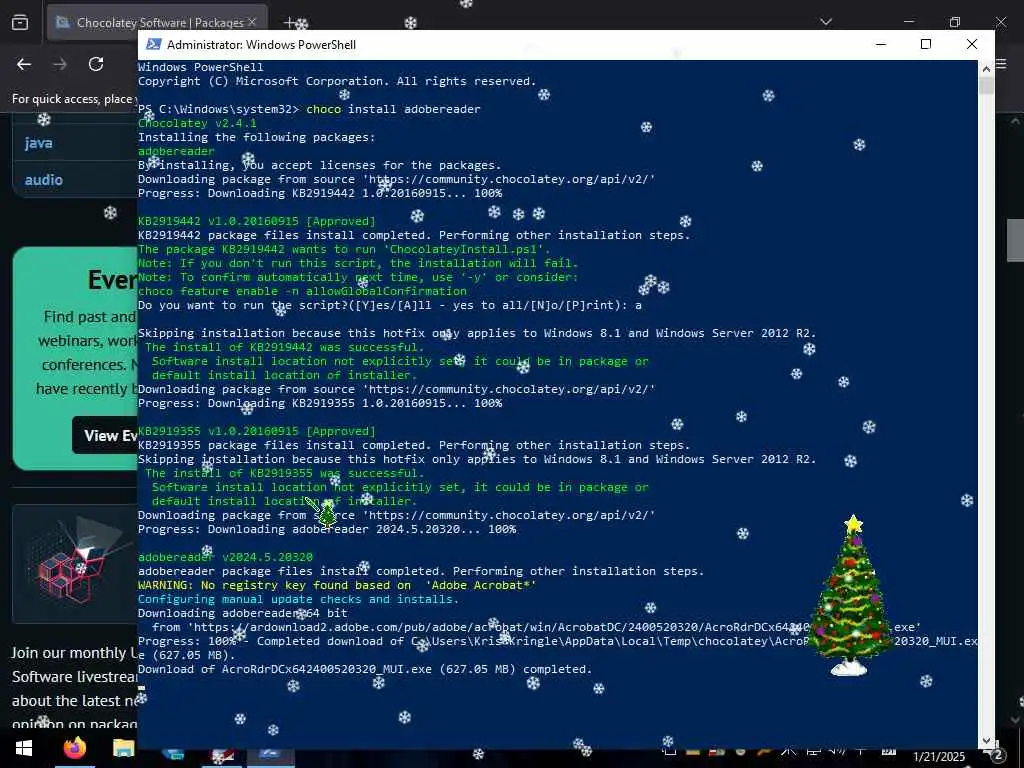Click 'WARNING: No registry key found' line

337,585
